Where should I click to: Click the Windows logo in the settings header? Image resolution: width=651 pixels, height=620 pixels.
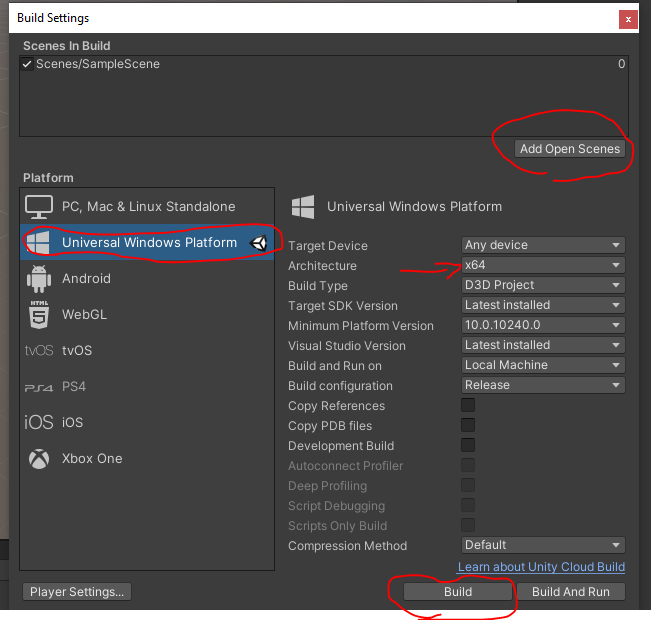coord(303,206)
